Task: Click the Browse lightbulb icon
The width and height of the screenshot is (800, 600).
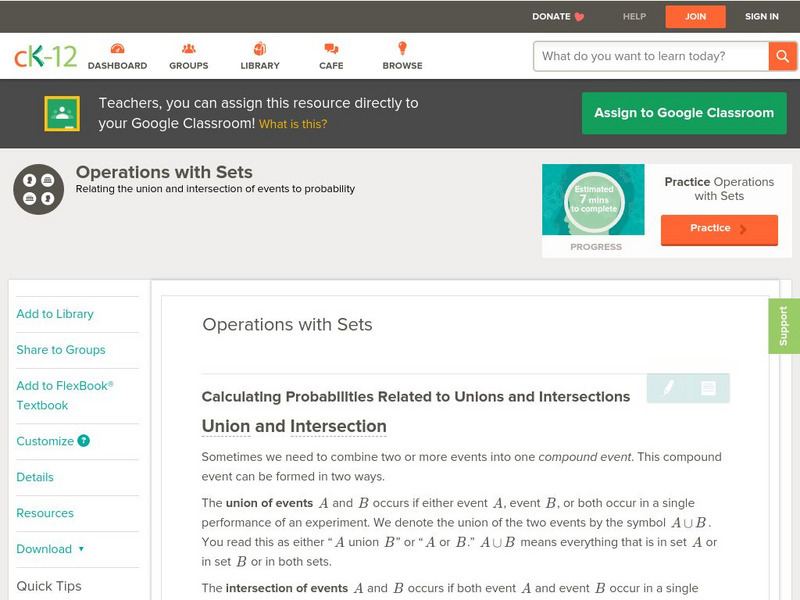Action: (x=402, y=49)
